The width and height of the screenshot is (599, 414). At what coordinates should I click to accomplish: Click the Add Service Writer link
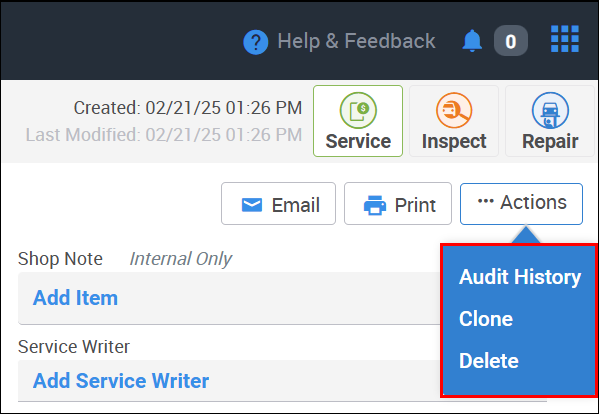pos(121,381)
